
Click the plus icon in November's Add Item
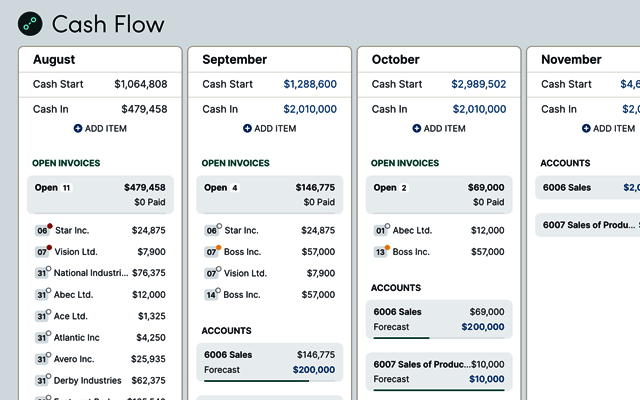(586, 128)
